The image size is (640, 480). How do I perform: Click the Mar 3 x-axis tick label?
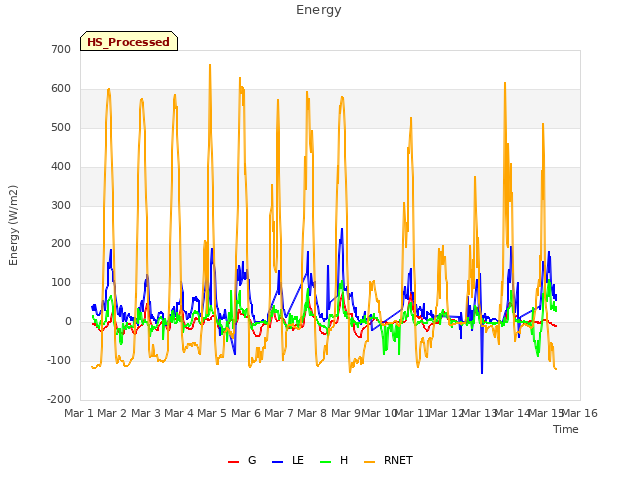coord(146,413)
